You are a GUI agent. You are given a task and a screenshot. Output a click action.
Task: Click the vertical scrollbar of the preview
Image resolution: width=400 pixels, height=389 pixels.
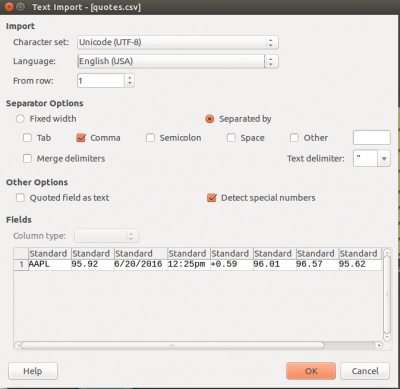pyautogui.click(x=387, y=294)
